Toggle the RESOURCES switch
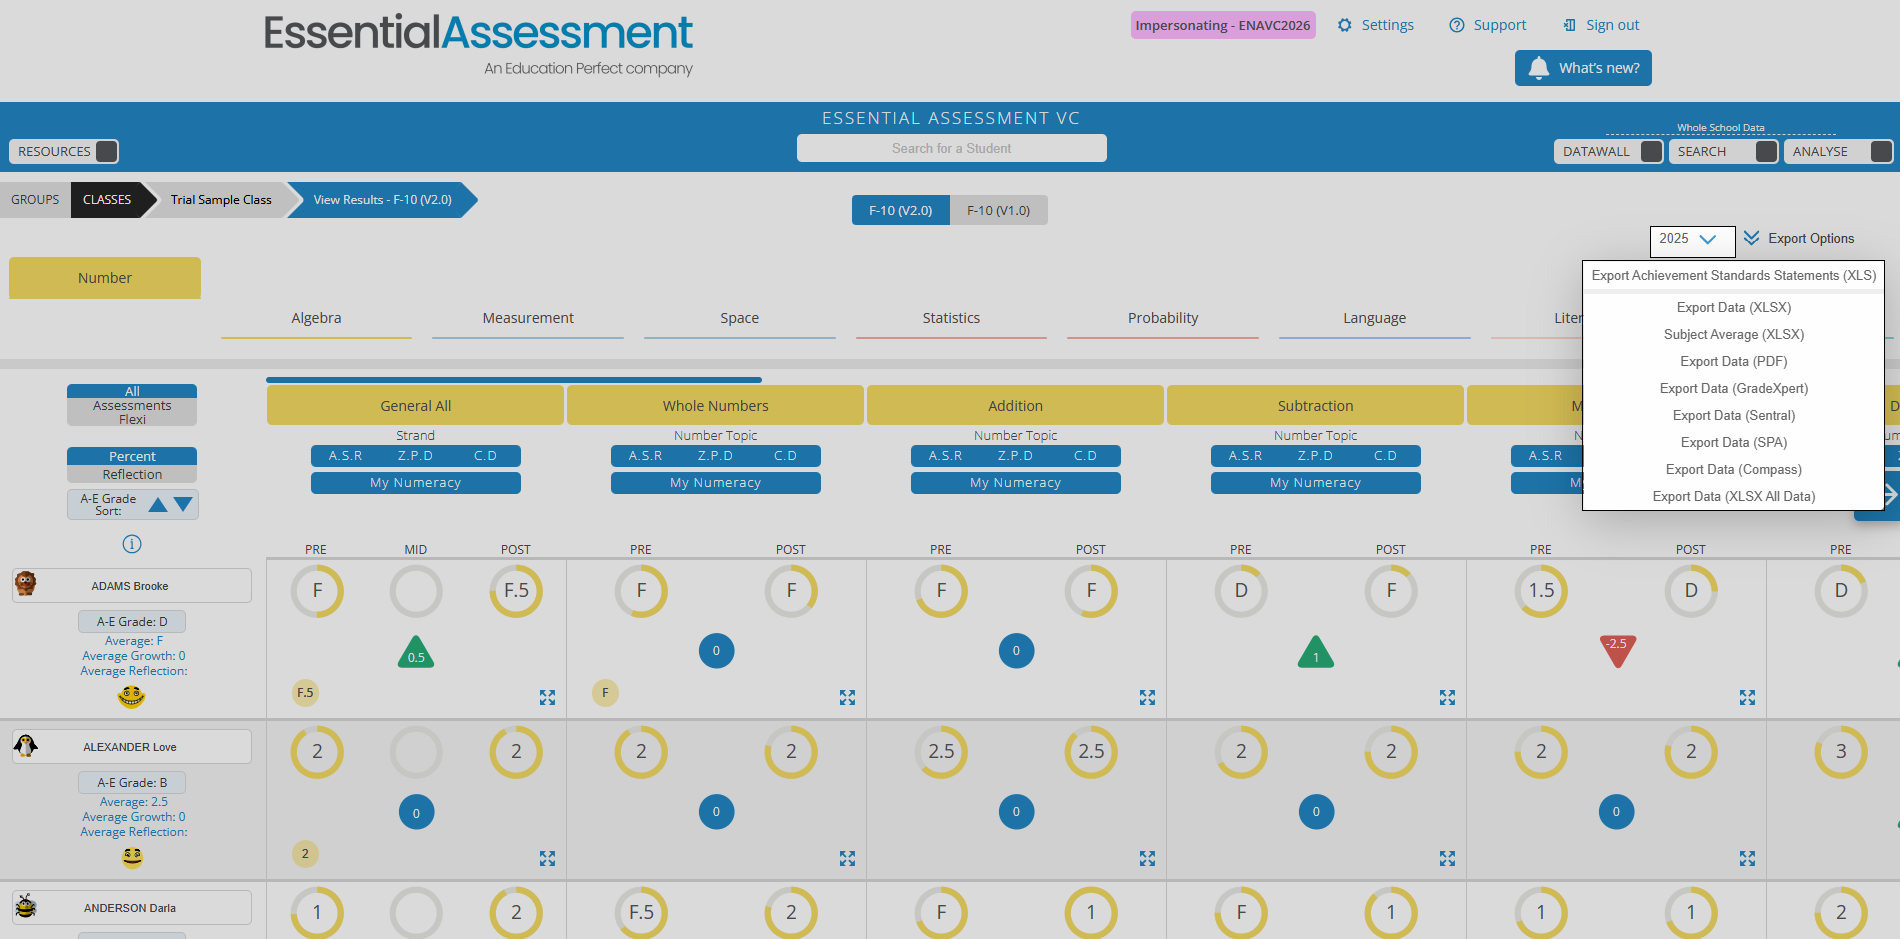 click(x=106, y=151)
